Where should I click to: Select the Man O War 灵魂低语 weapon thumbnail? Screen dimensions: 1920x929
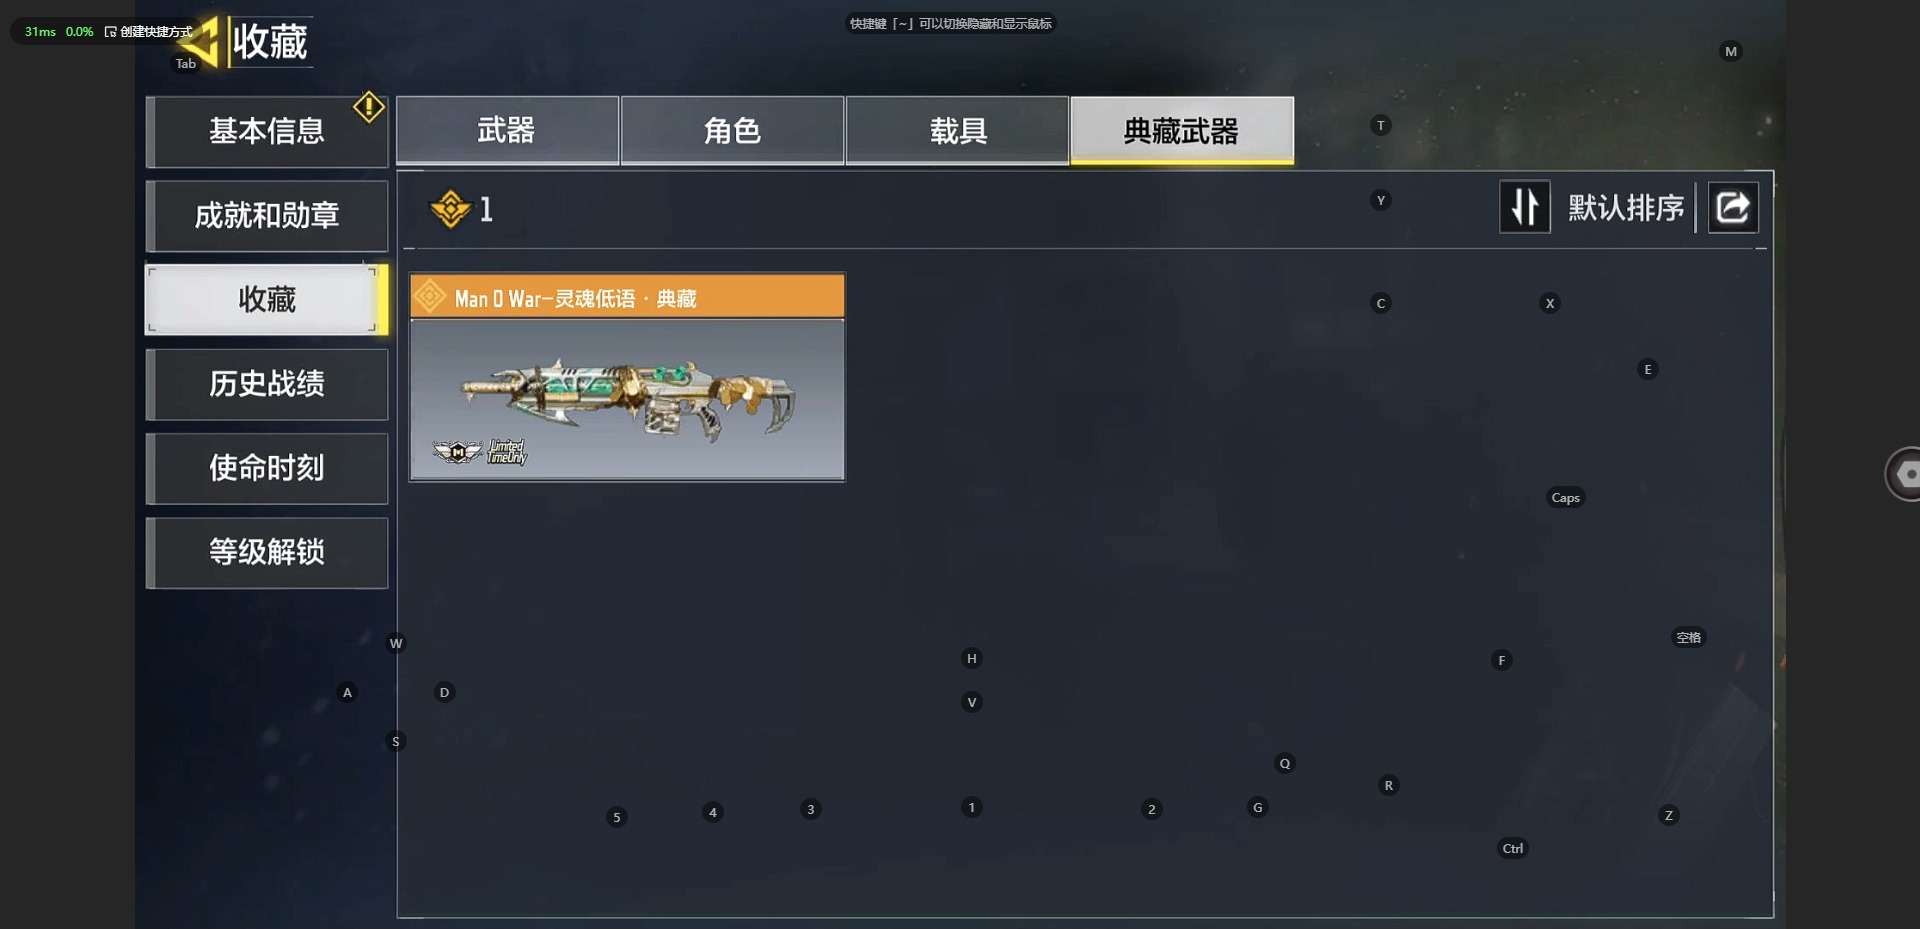[x=627, y=399]
